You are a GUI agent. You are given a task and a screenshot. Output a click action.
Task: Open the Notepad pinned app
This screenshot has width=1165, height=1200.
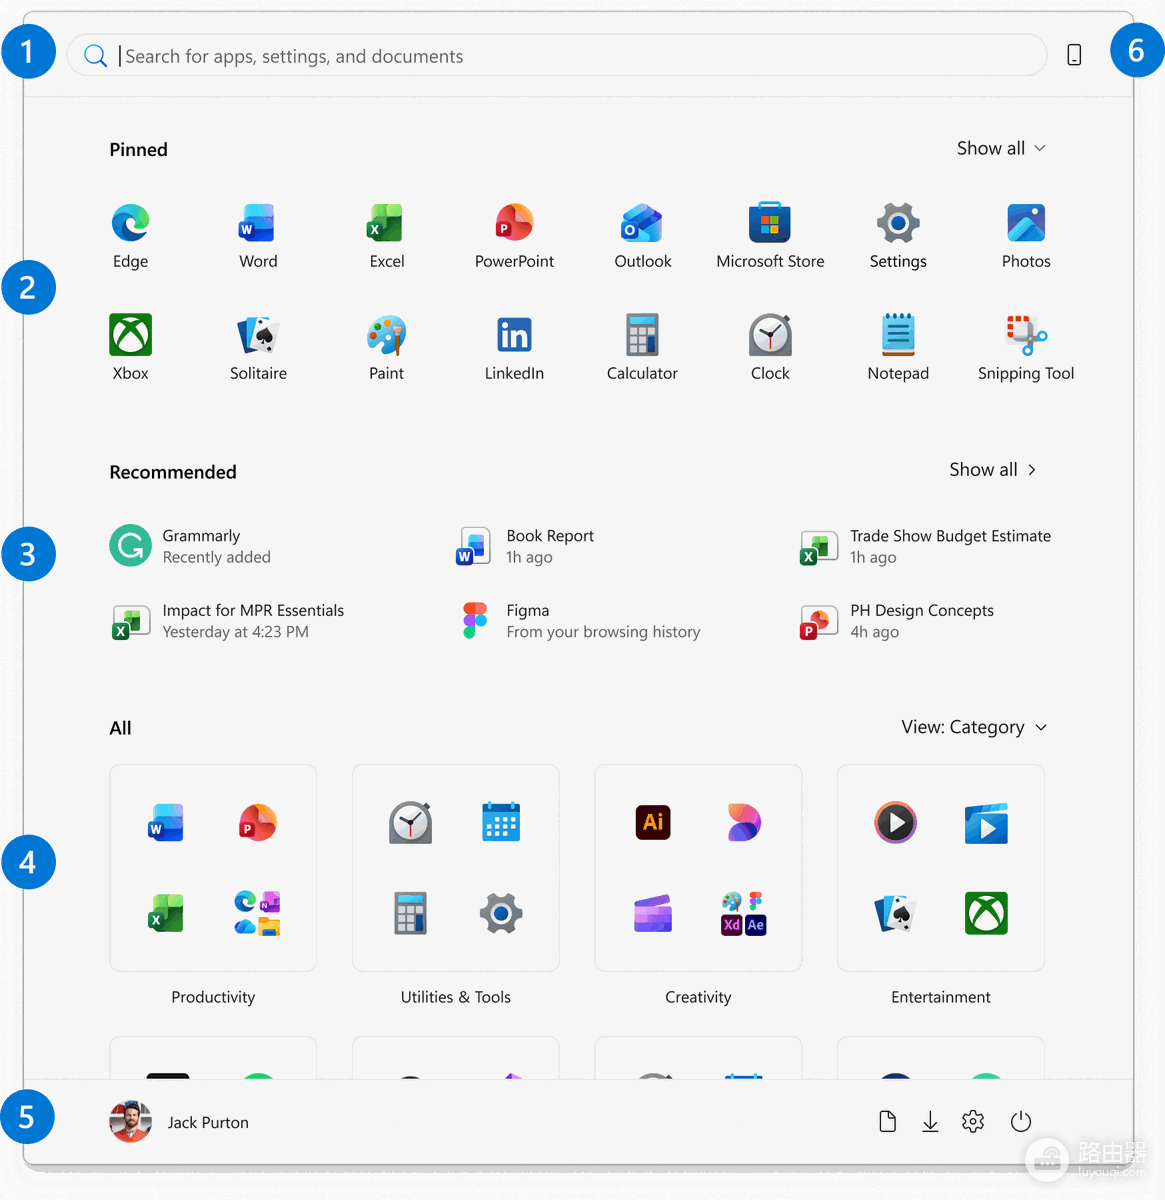click(x=898, y=348)
